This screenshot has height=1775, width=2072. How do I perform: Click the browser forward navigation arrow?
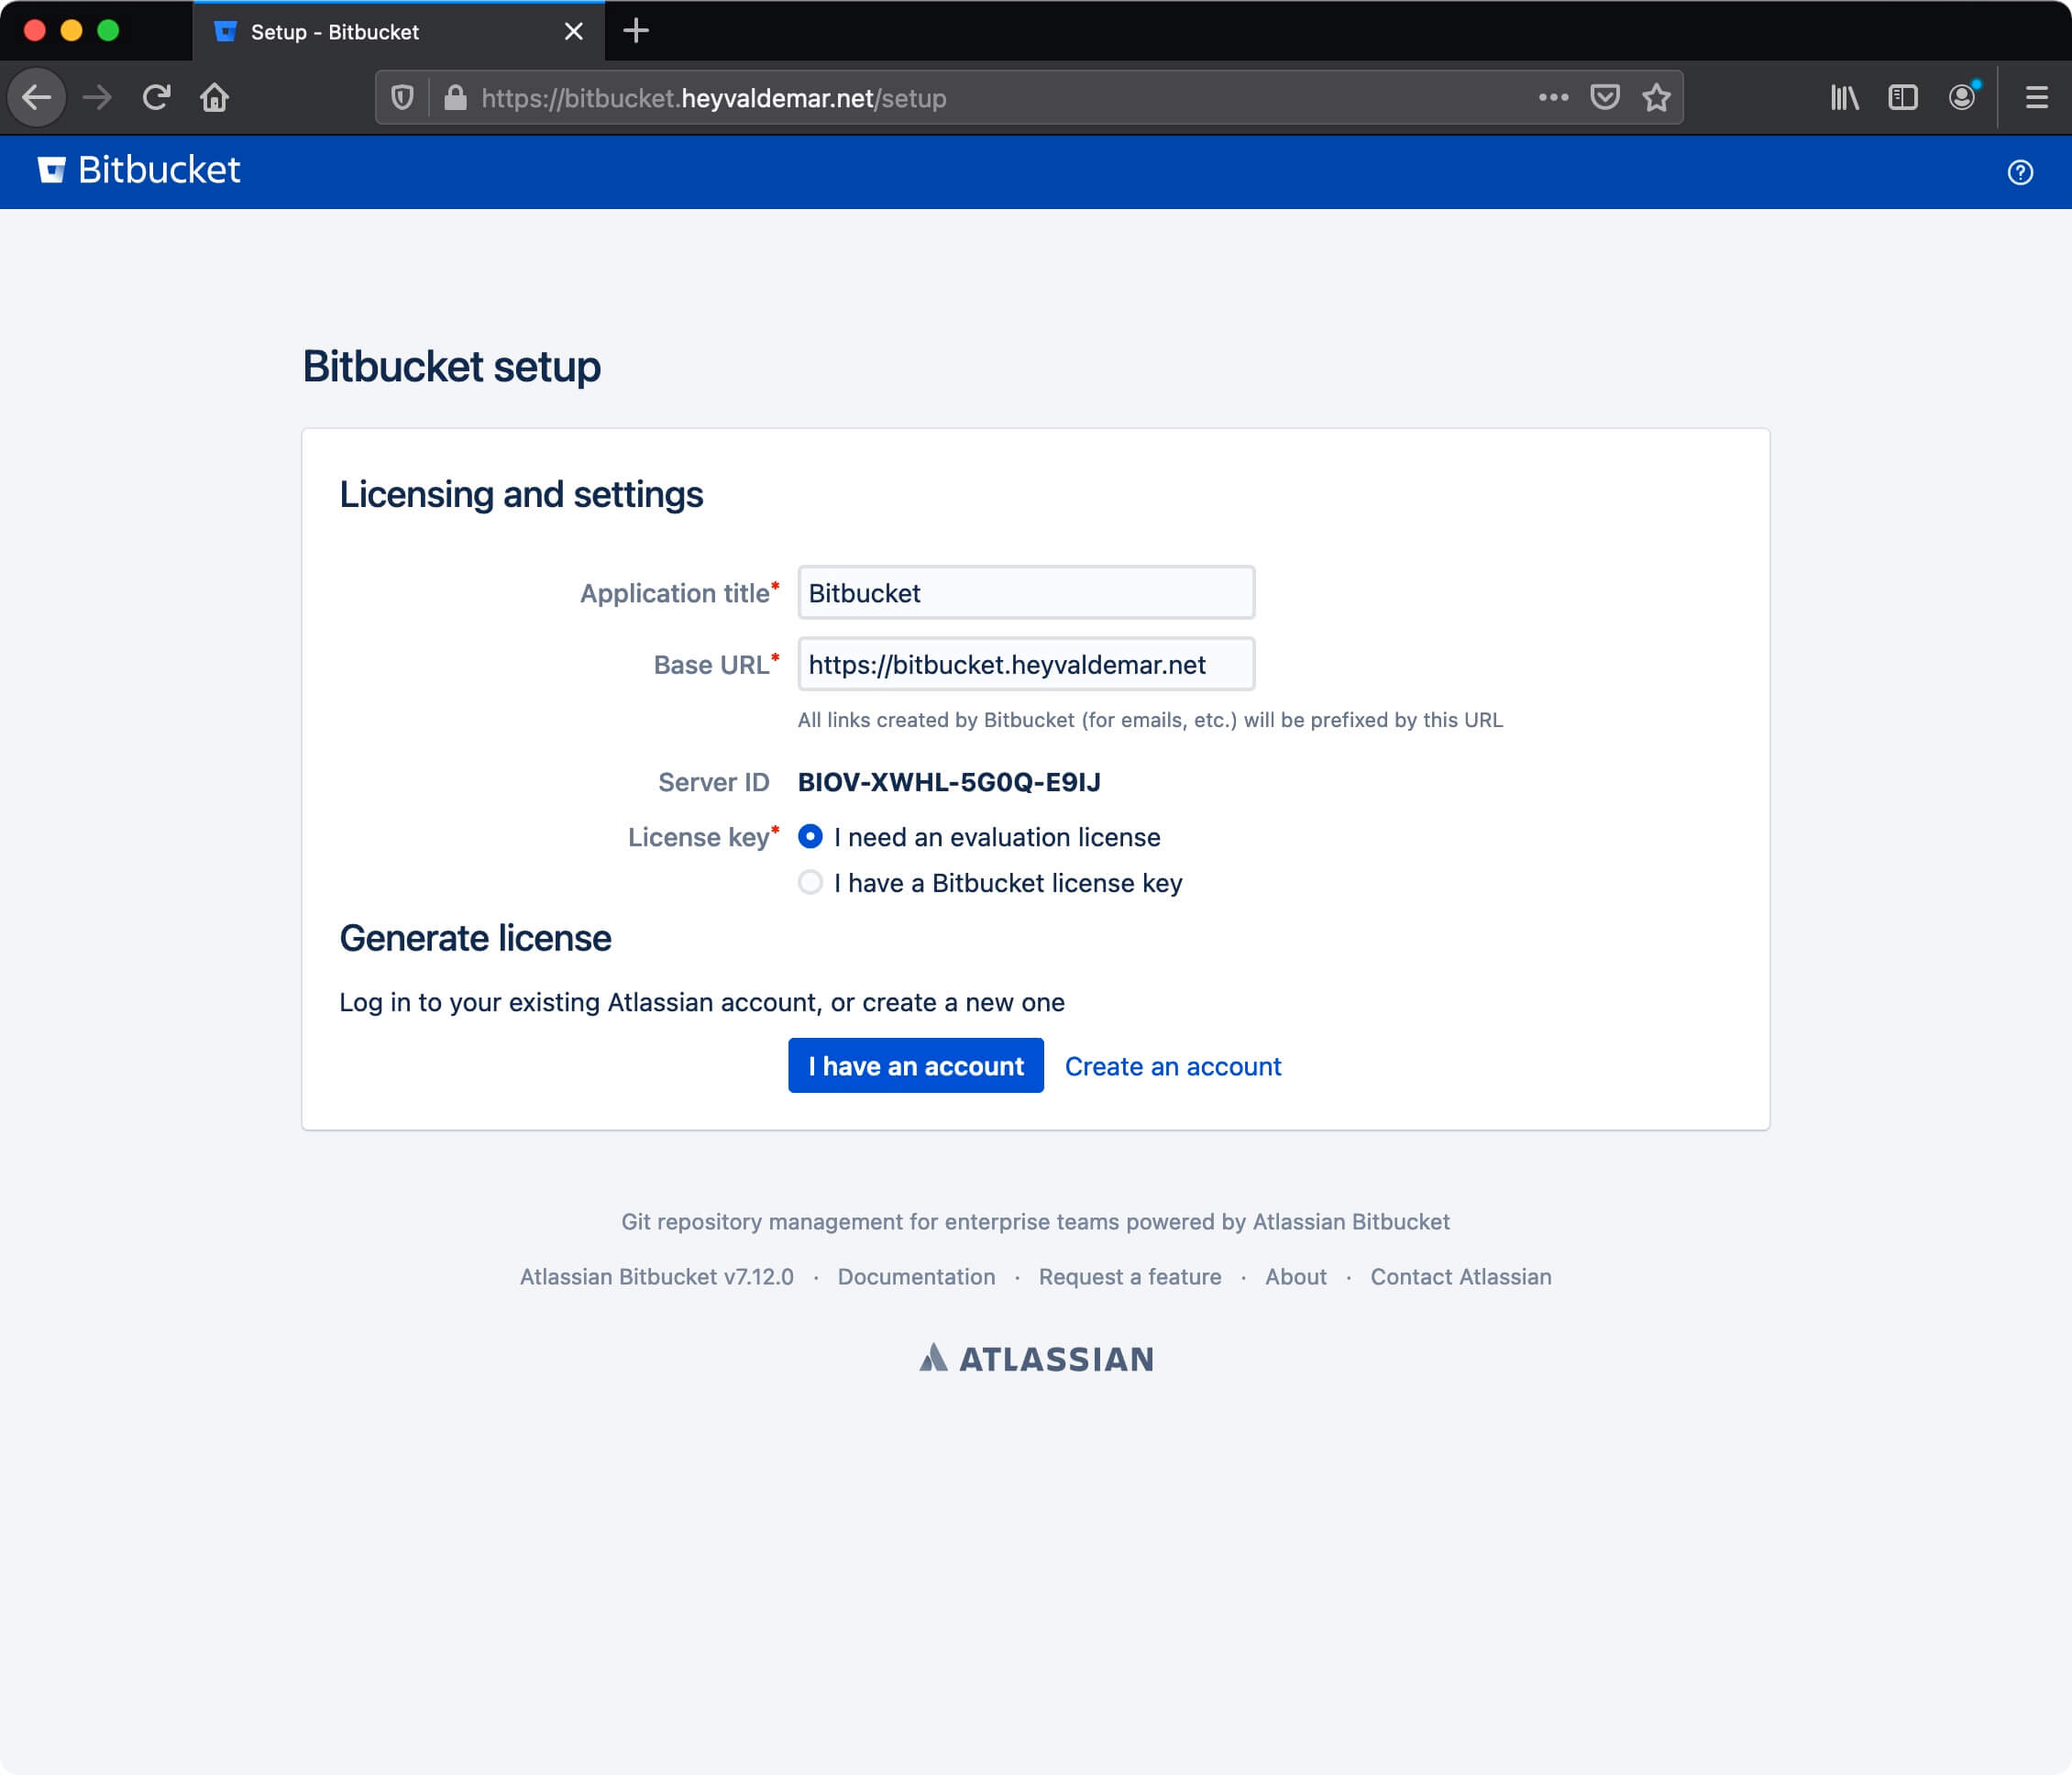tap(97, 97)
